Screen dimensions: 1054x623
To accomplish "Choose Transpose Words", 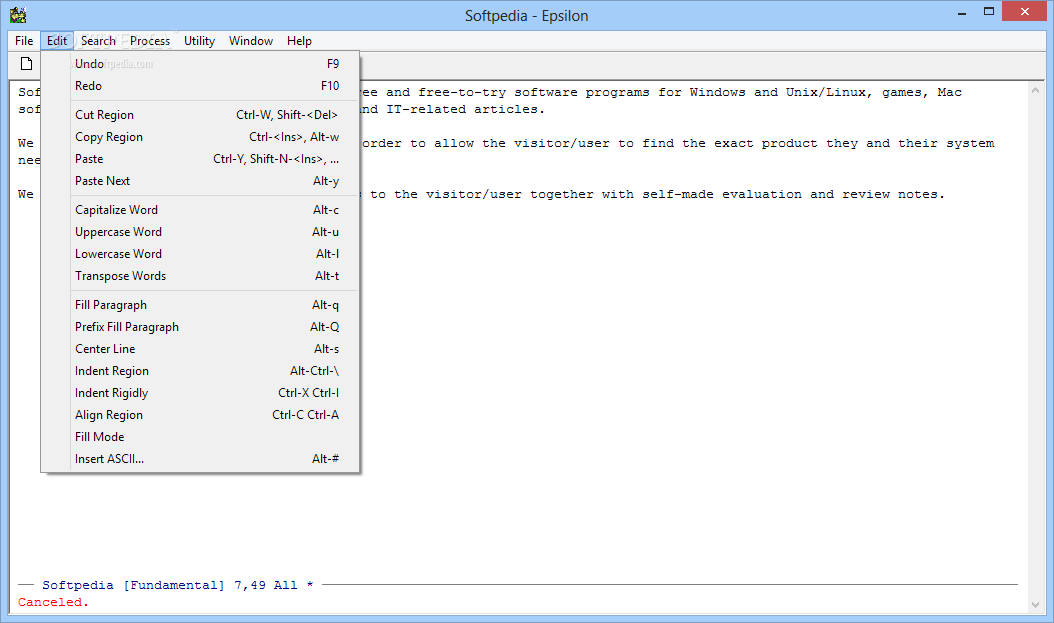I will [200, 276].
